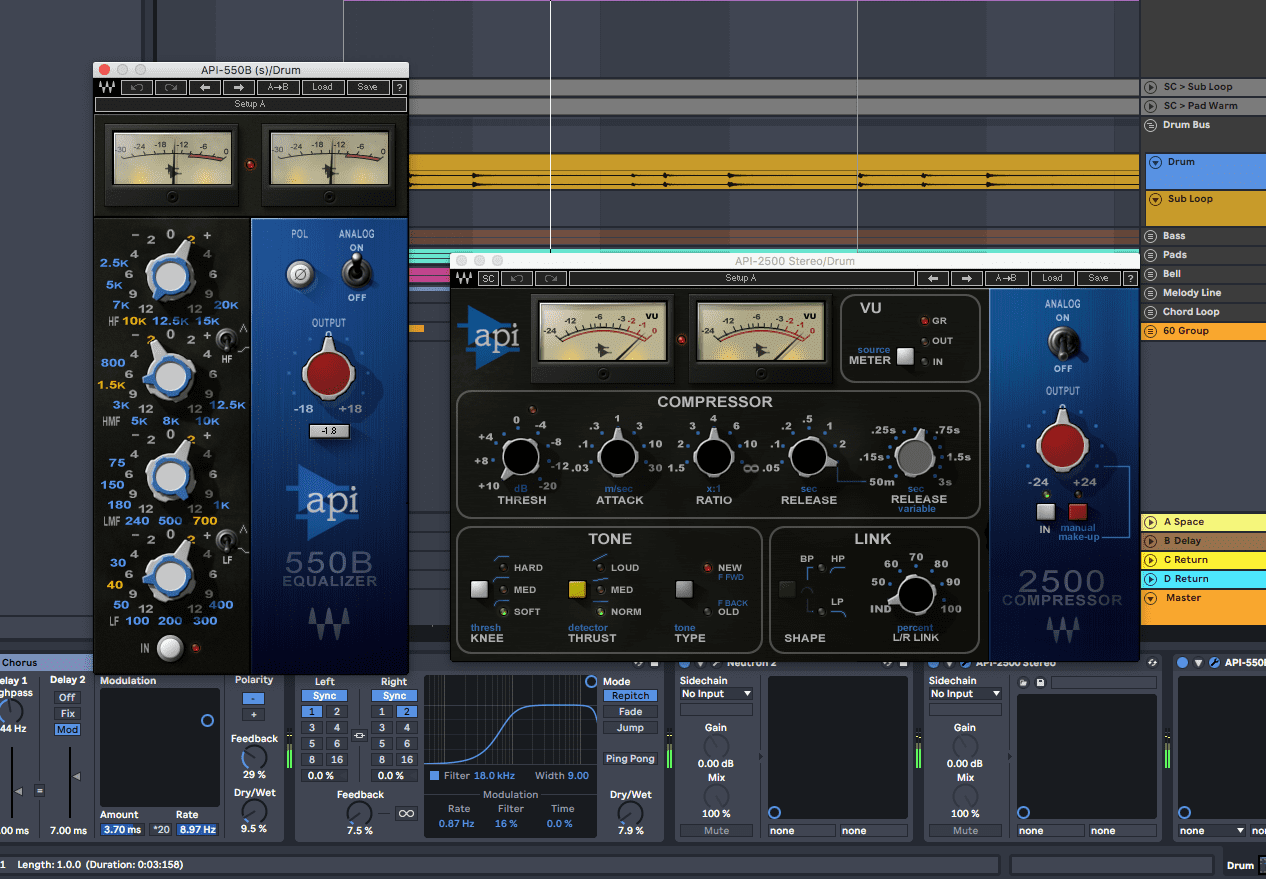This screenshot has height=879, width=1266.
Task: Click Save in the API-550B toolbar
Action: point(368,87)
